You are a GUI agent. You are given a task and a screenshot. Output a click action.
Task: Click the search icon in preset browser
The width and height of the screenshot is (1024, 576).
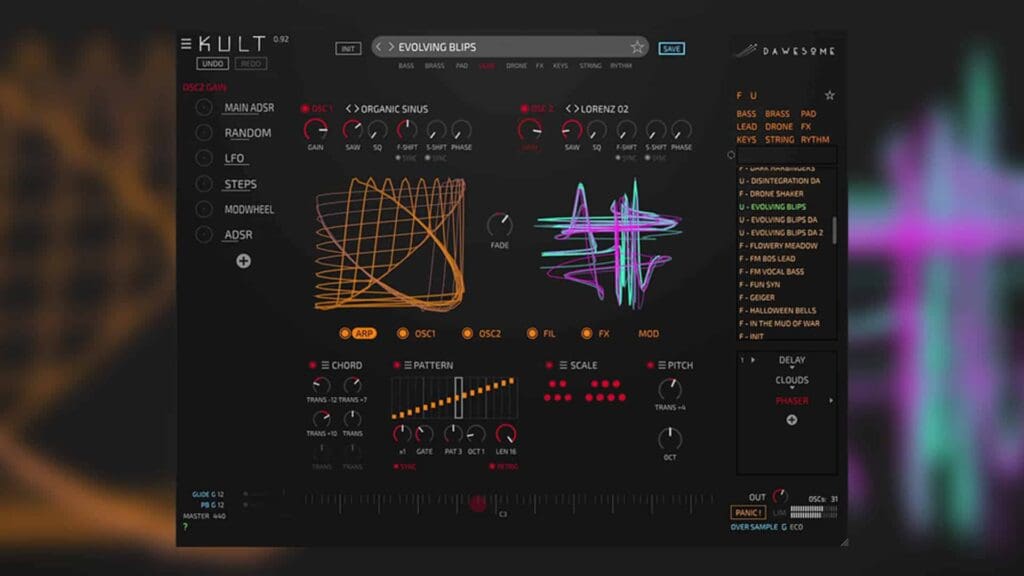pyautogui.click(x=731, y=155)
